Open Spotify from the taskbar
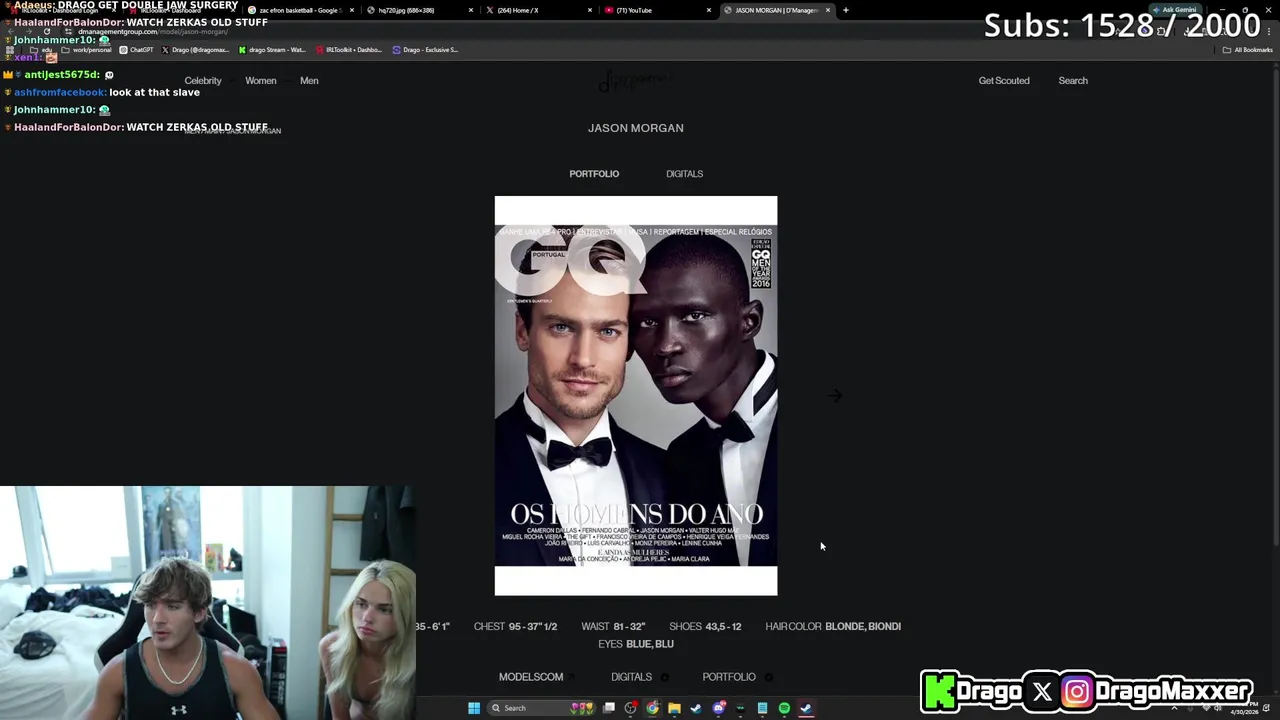Screen dimensions: 1280x720 click(784, 708)
